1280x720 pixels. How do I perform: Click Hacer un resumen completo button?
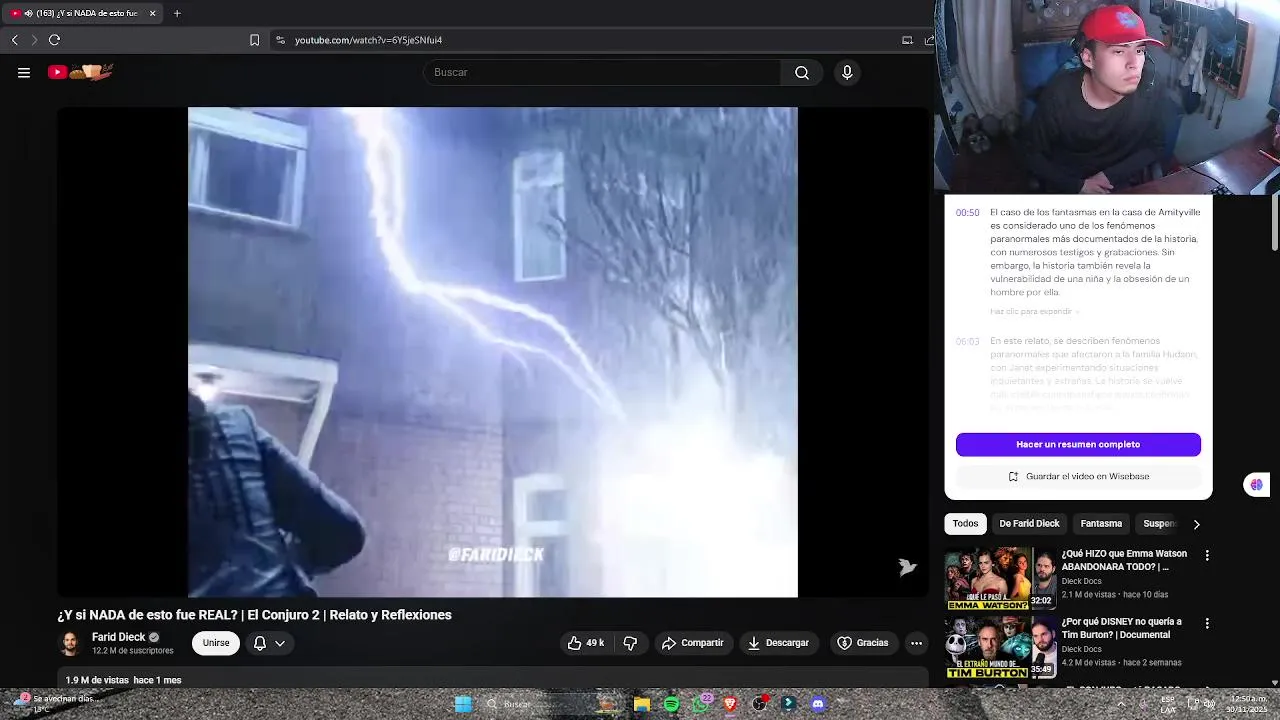click(x=1078, y=444)
